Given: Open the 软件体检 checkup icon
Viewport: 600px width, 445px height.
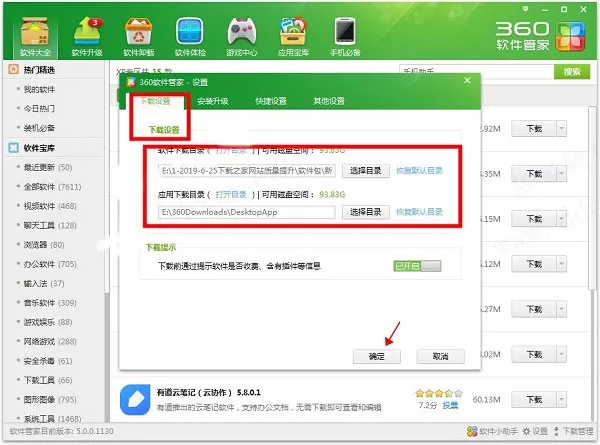Looking at the screenshot, I should (x=190, y=37).
